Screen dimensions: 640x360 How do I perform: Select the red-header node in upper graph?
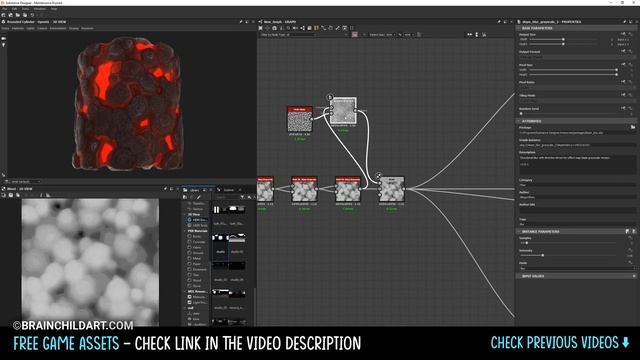pyautogui.click(x=300, y=119)
